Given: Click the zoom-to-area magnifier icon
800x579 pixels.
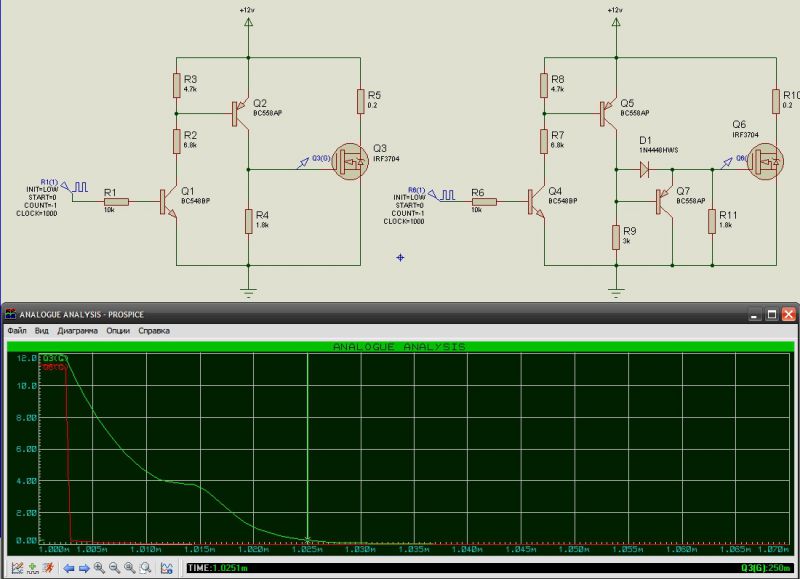Looking at the screenshot, I should coord(145,568).
